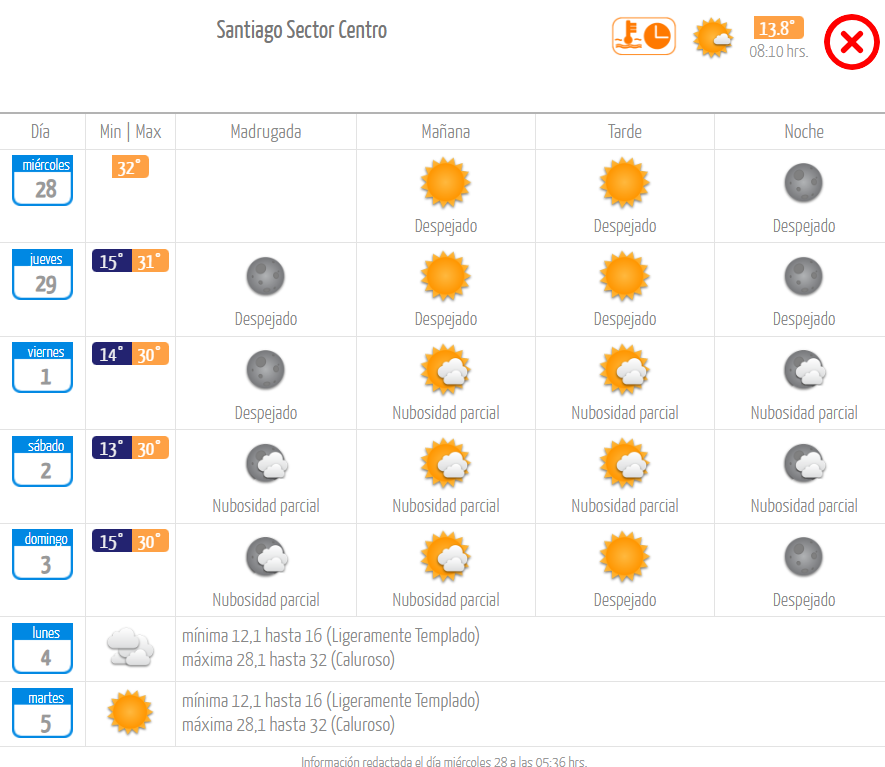885x767 pixels.
Task: Select the miércoles 28 calendar icon
Action: 43,180
